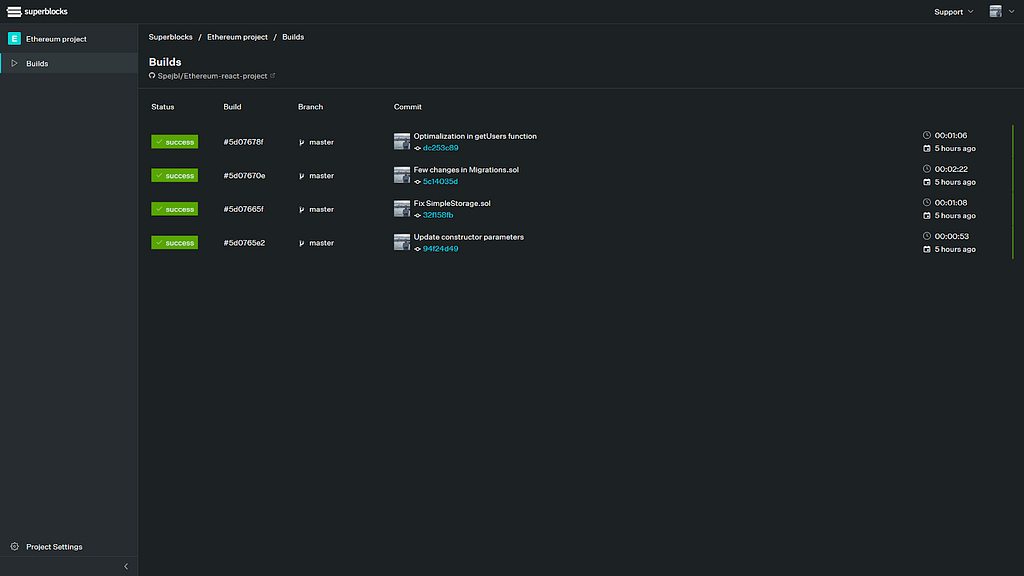1024x576 pixels.
Task: Click the GitHub icon beside the repository name
Action: [152, 76]
